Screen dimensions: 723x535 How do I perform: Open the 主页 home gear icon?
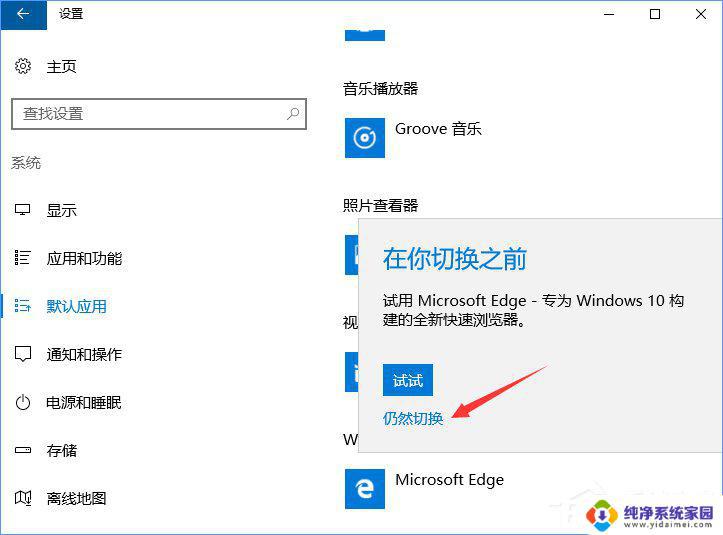pos(23,66)
